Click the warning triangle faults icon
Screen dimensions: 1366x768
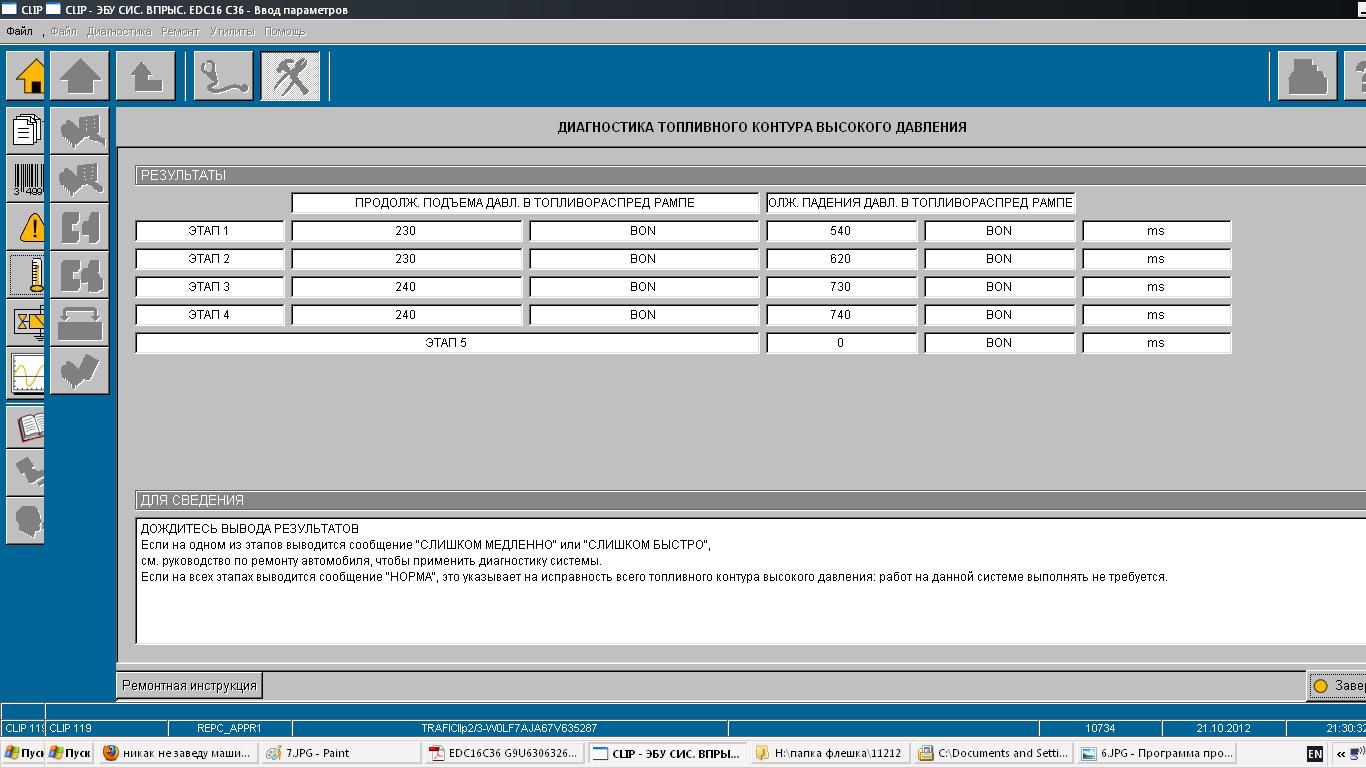[27, 227]
